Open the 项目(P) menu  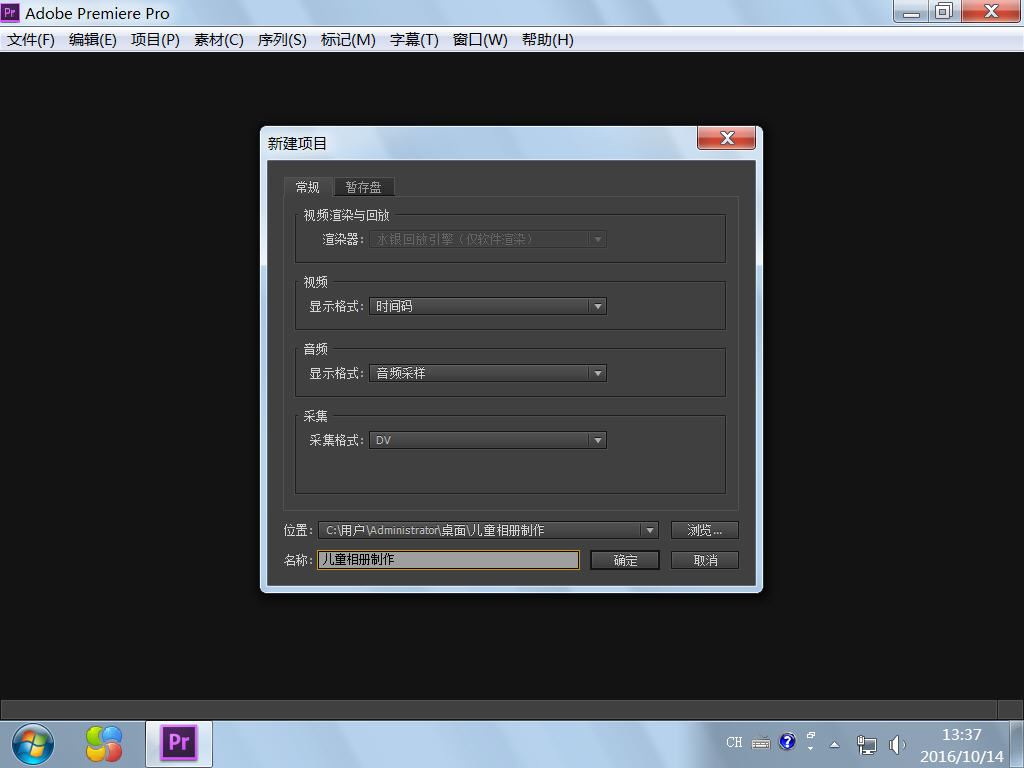coord(155,40)
